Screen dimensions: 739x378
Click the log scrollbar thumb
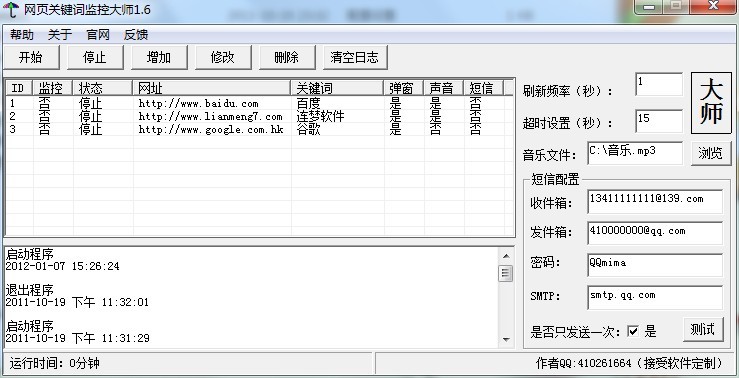506,273
